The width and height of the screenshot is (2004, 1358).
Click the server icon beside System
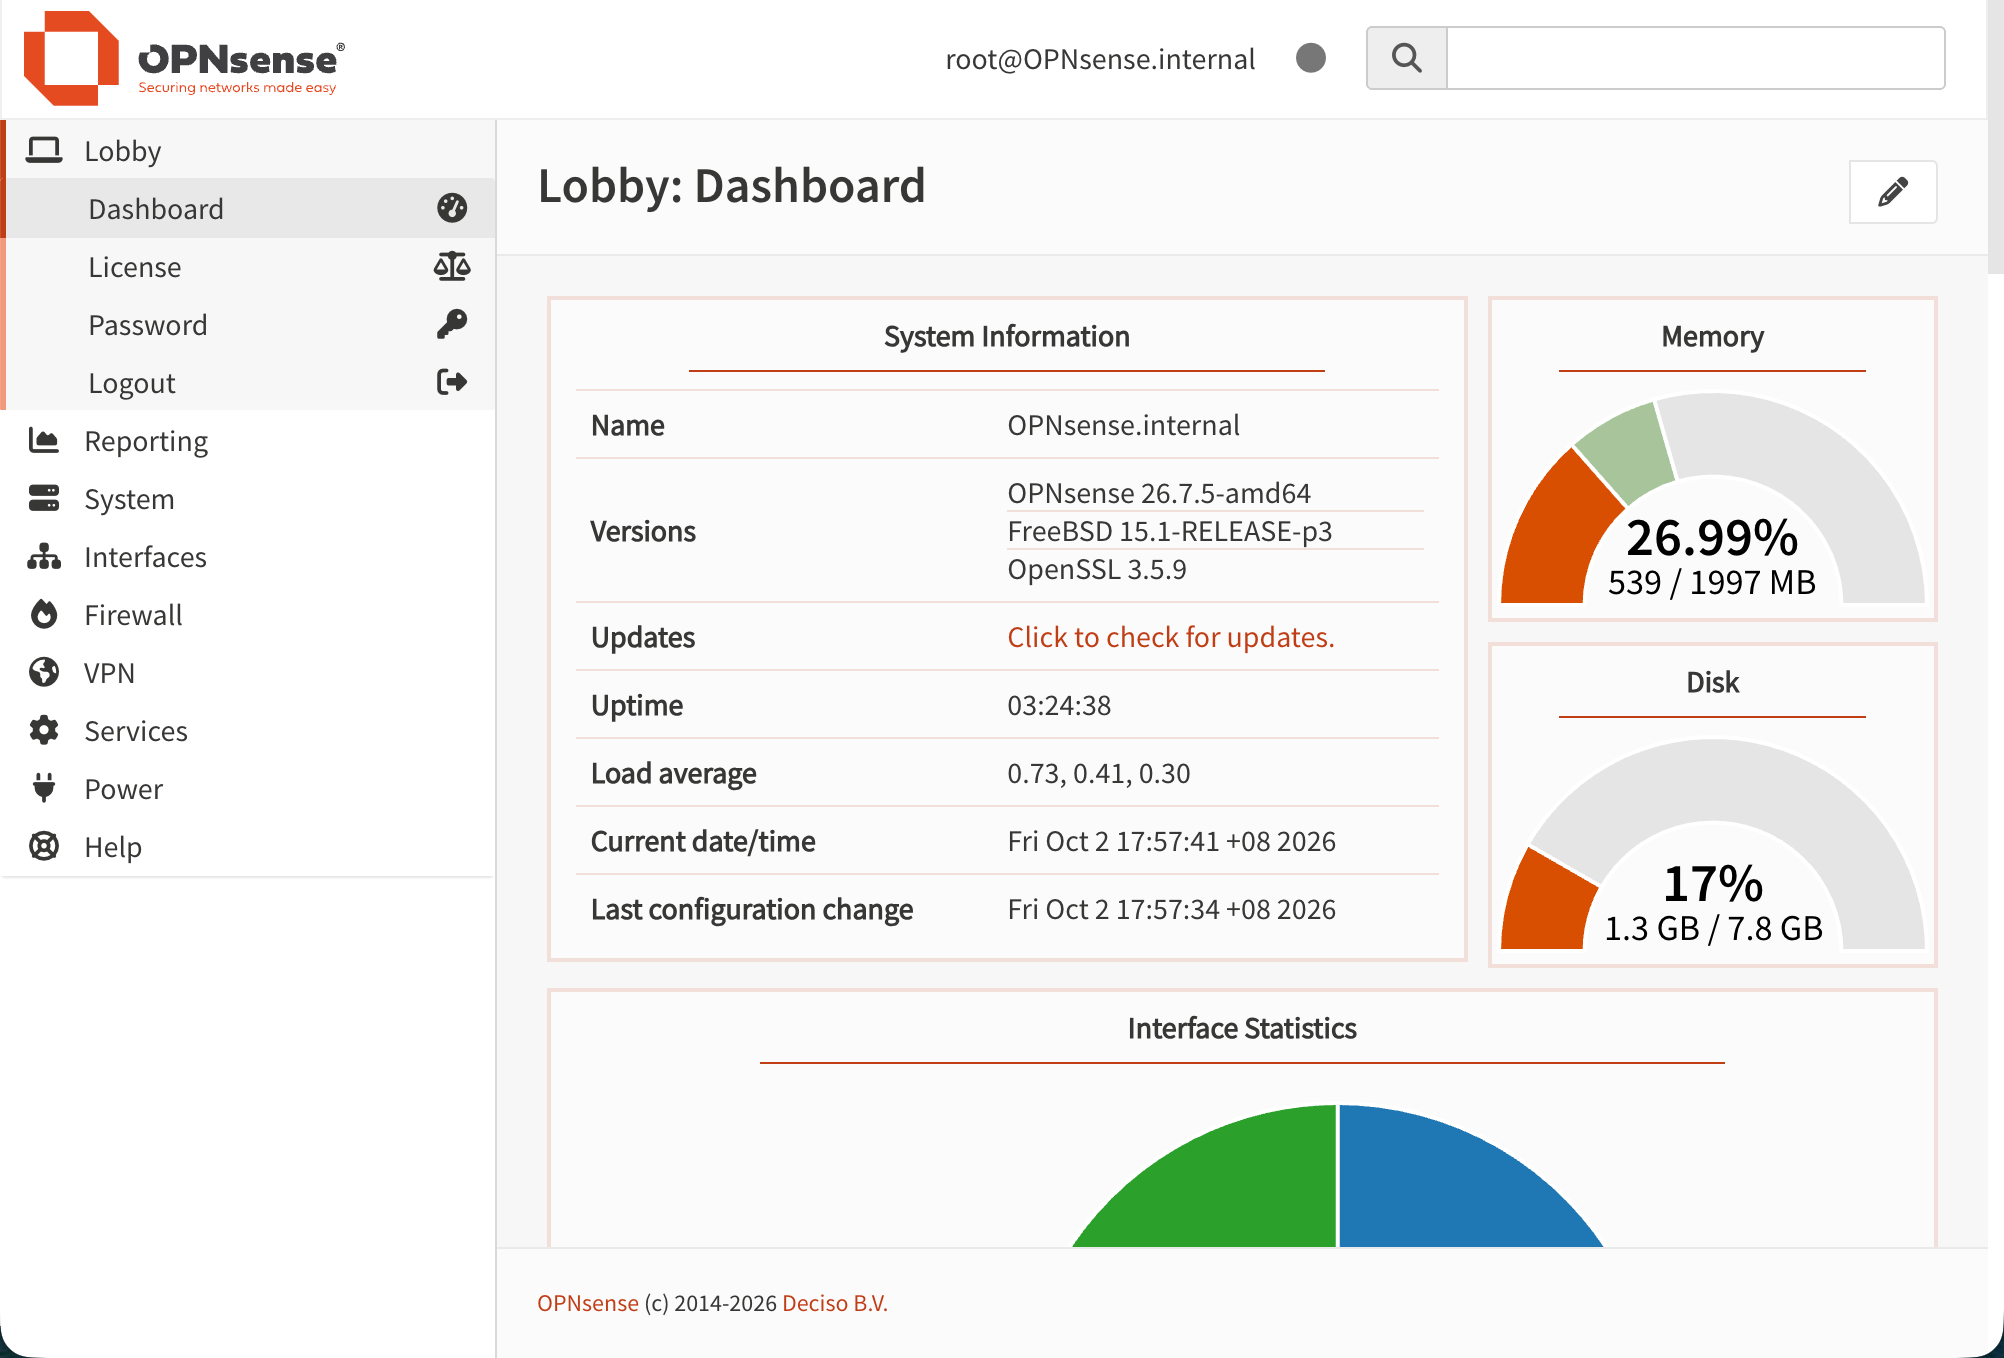[44, 498]
